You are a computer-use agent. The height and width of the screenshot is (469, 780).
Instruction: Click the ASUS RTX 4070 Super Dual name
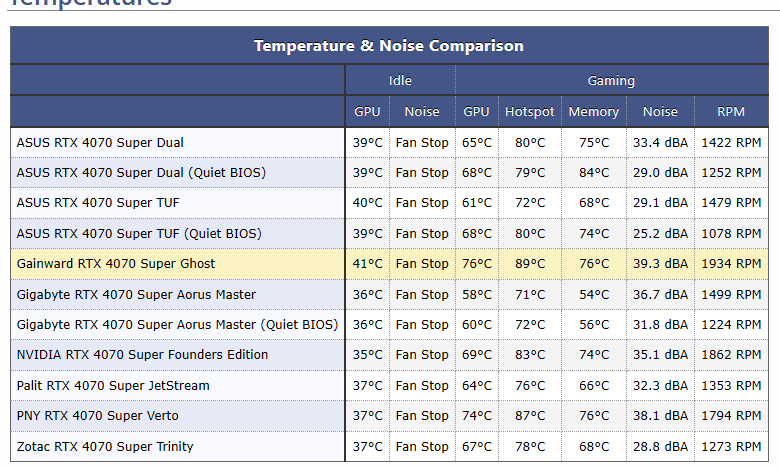point(100,143)
